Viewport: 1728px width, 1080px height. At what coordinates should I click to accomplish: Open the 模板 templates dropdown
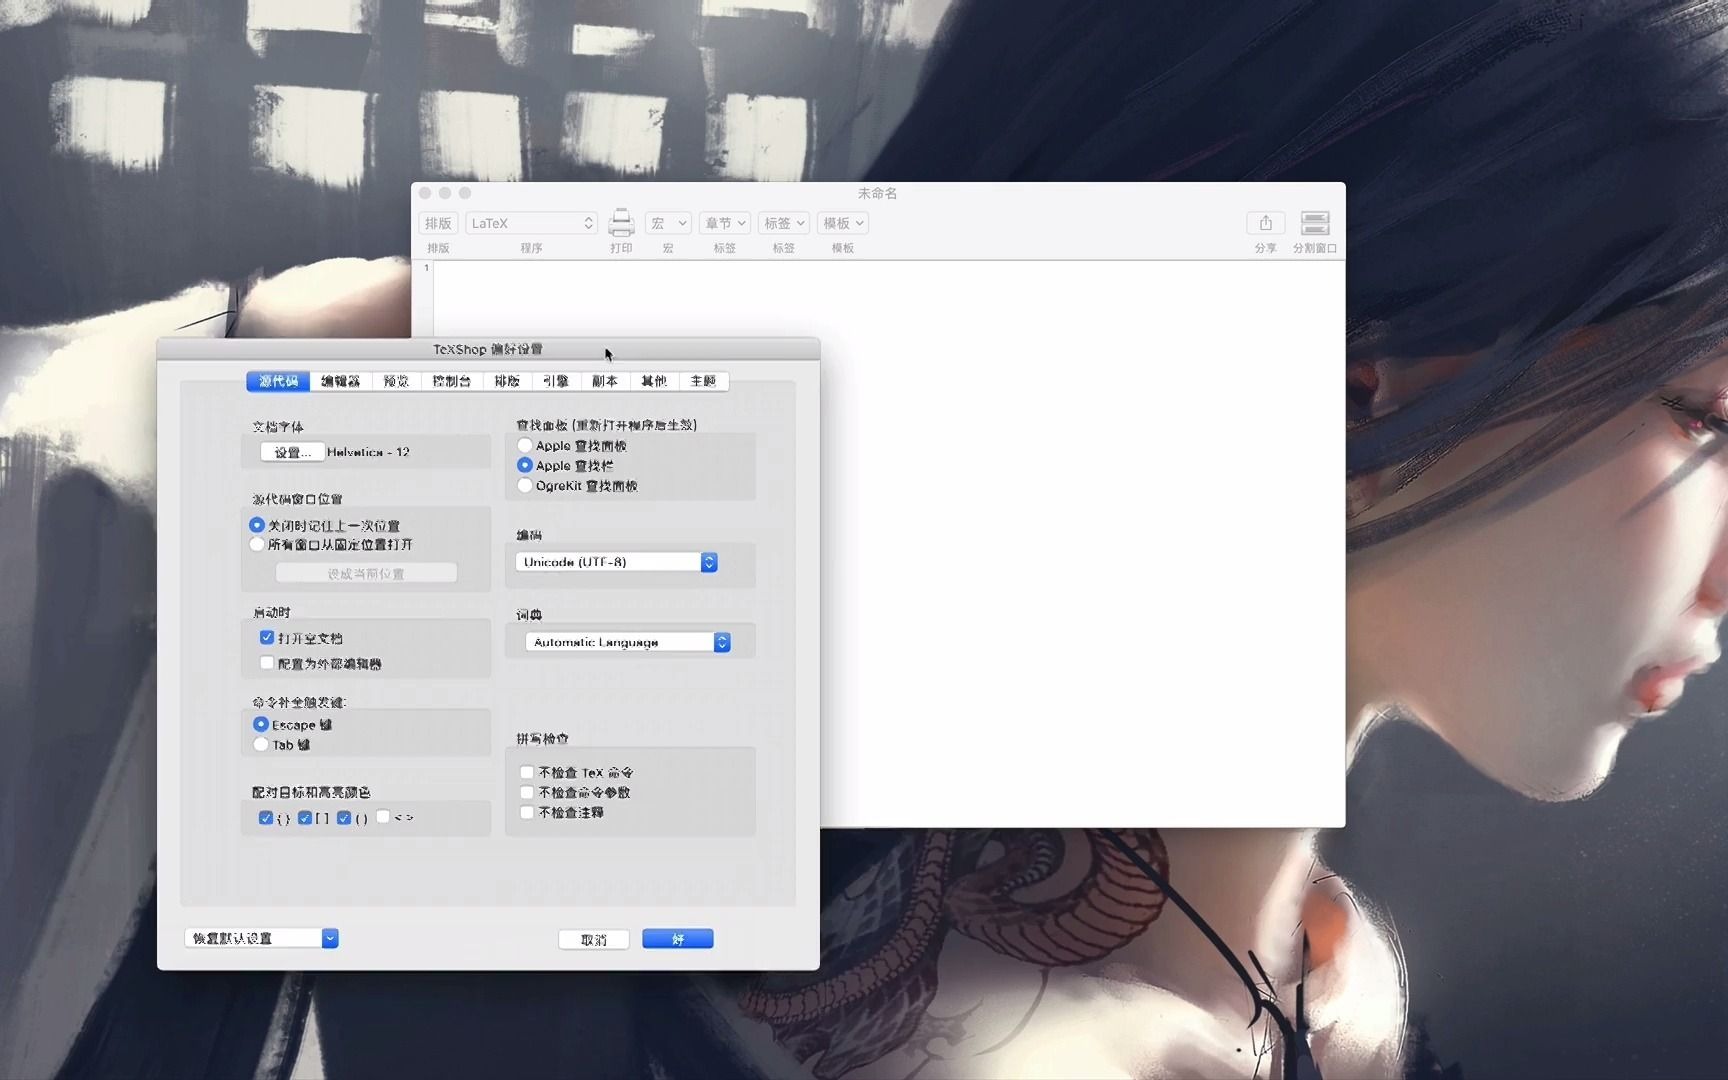point(843,223)
